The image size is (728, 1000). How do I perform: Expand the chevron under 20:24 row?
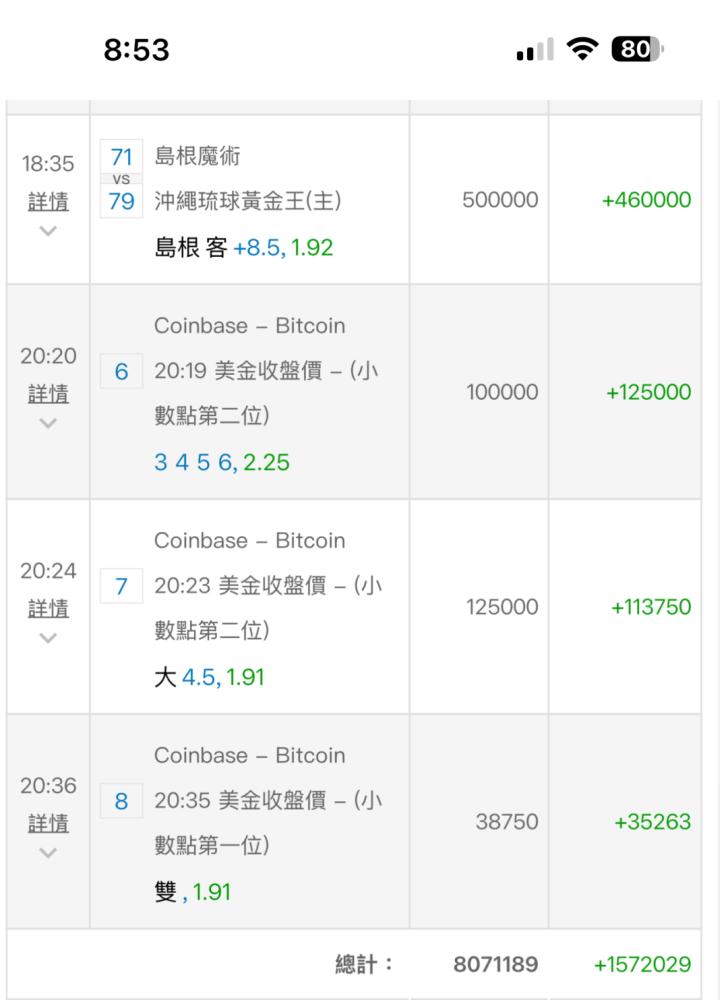[x=48, y=637]
